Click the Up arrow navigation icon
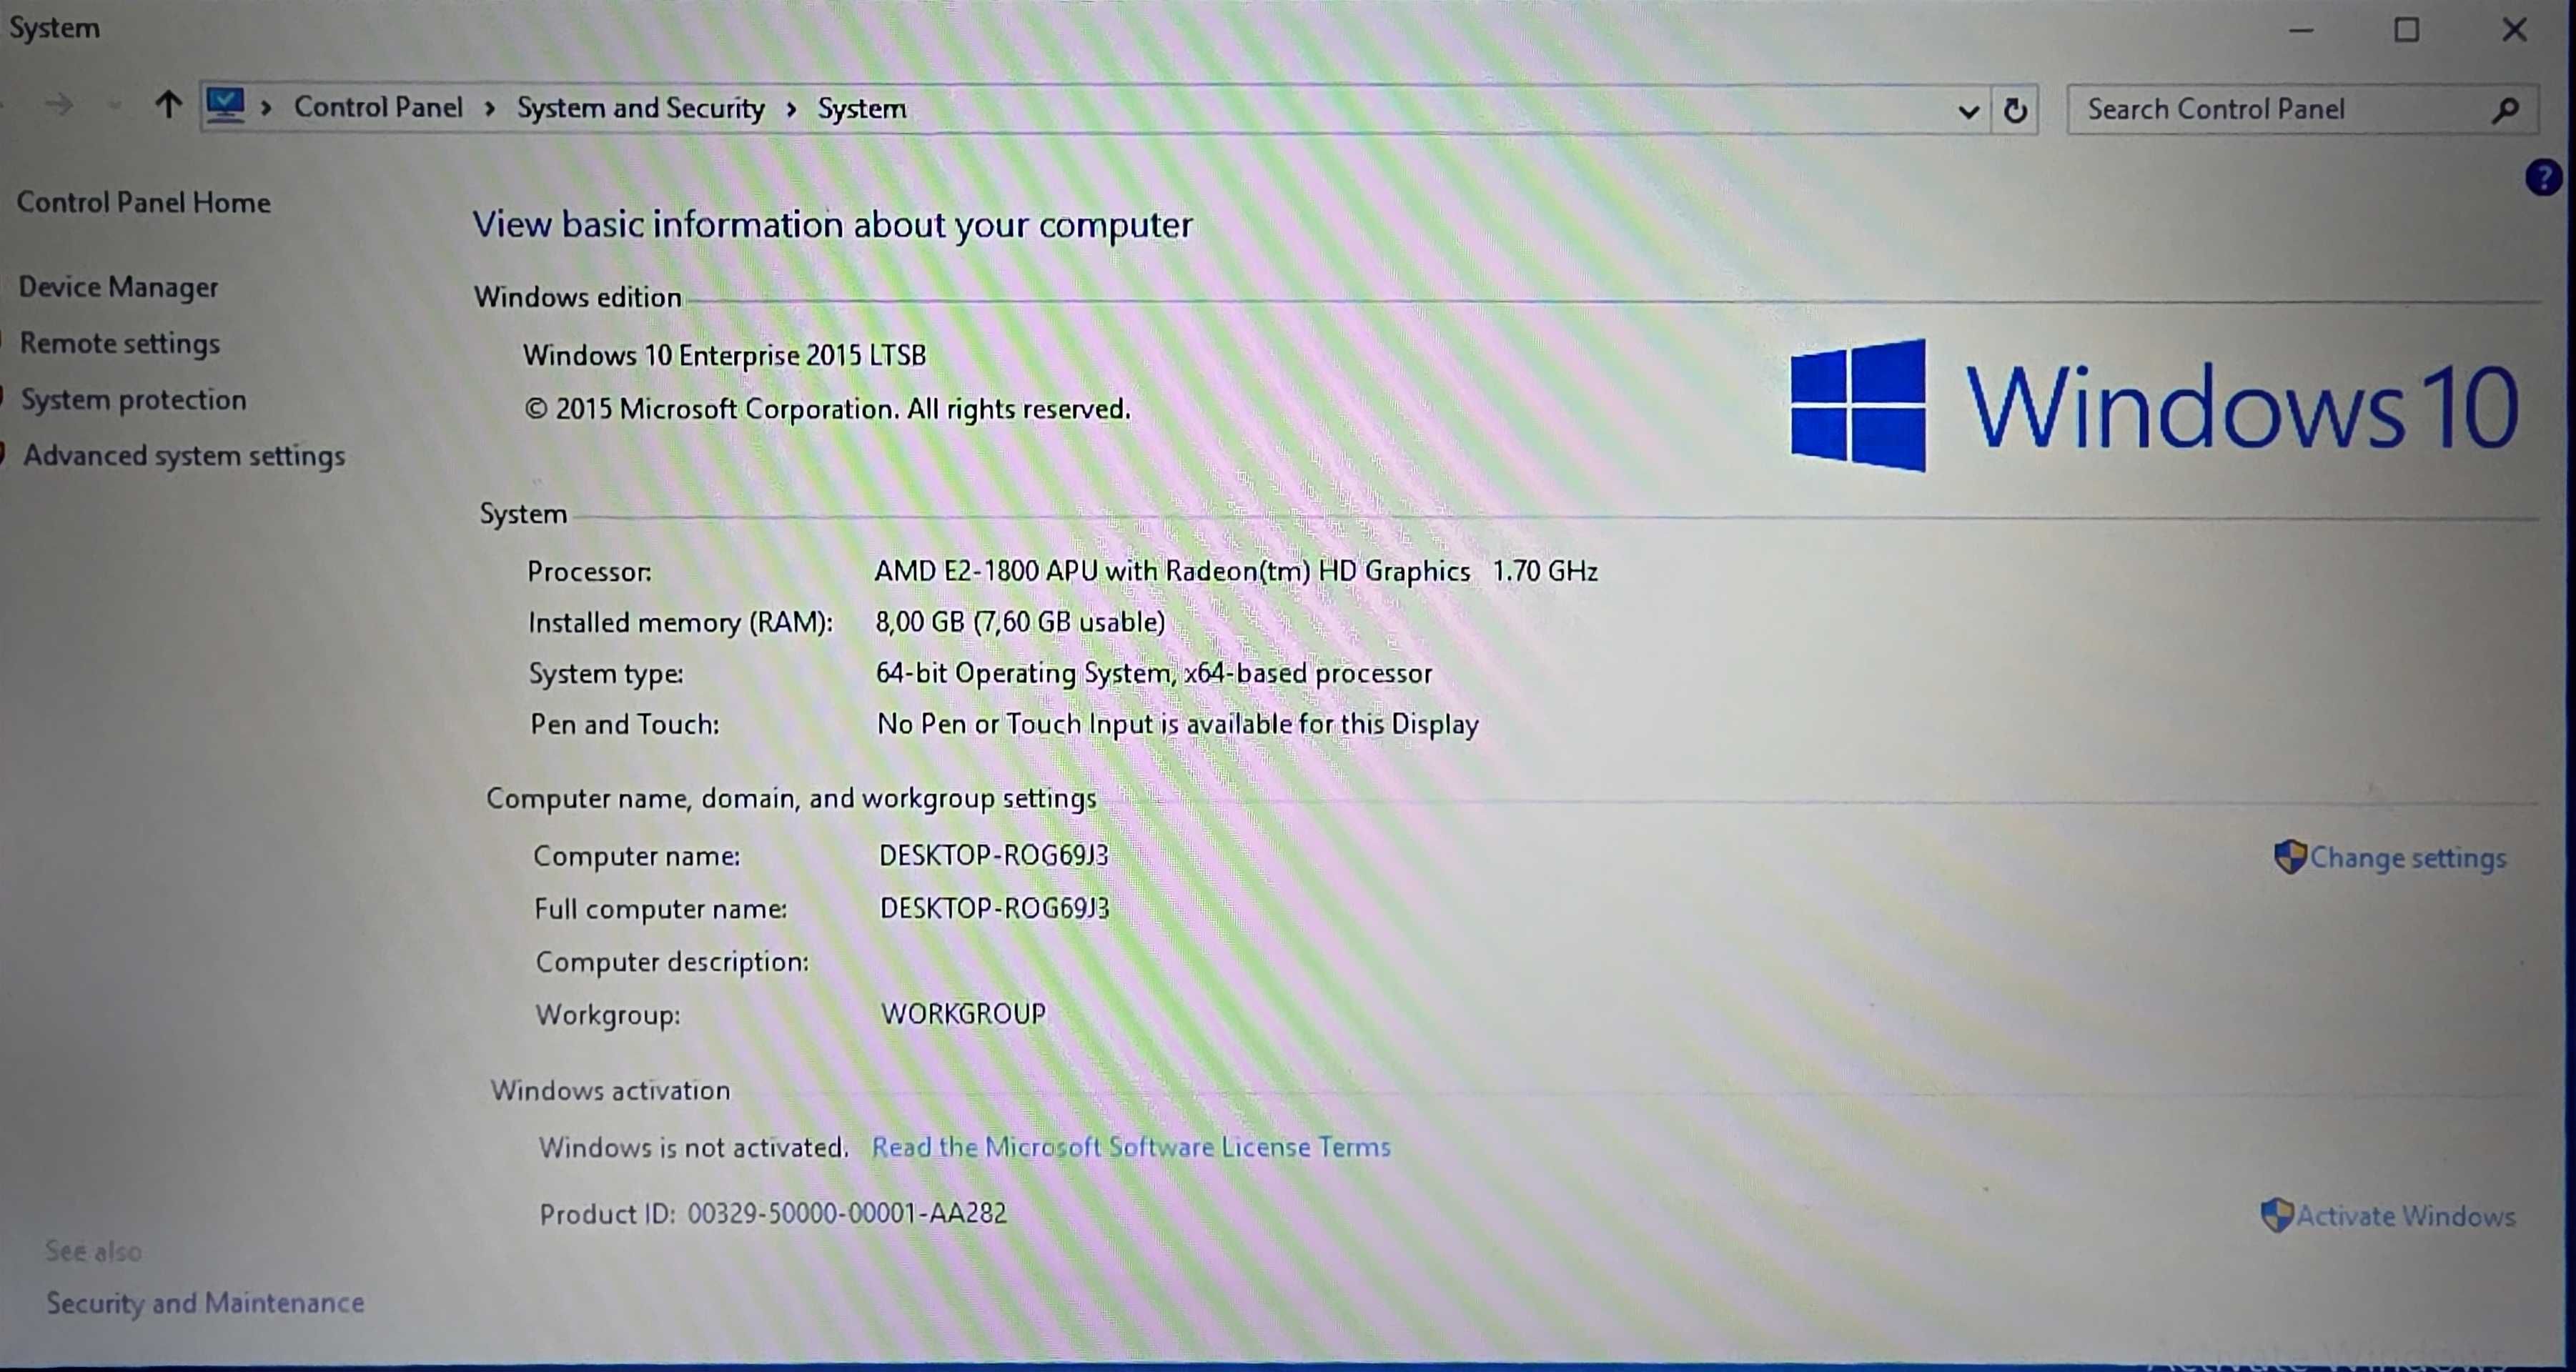 pos(168,104)
